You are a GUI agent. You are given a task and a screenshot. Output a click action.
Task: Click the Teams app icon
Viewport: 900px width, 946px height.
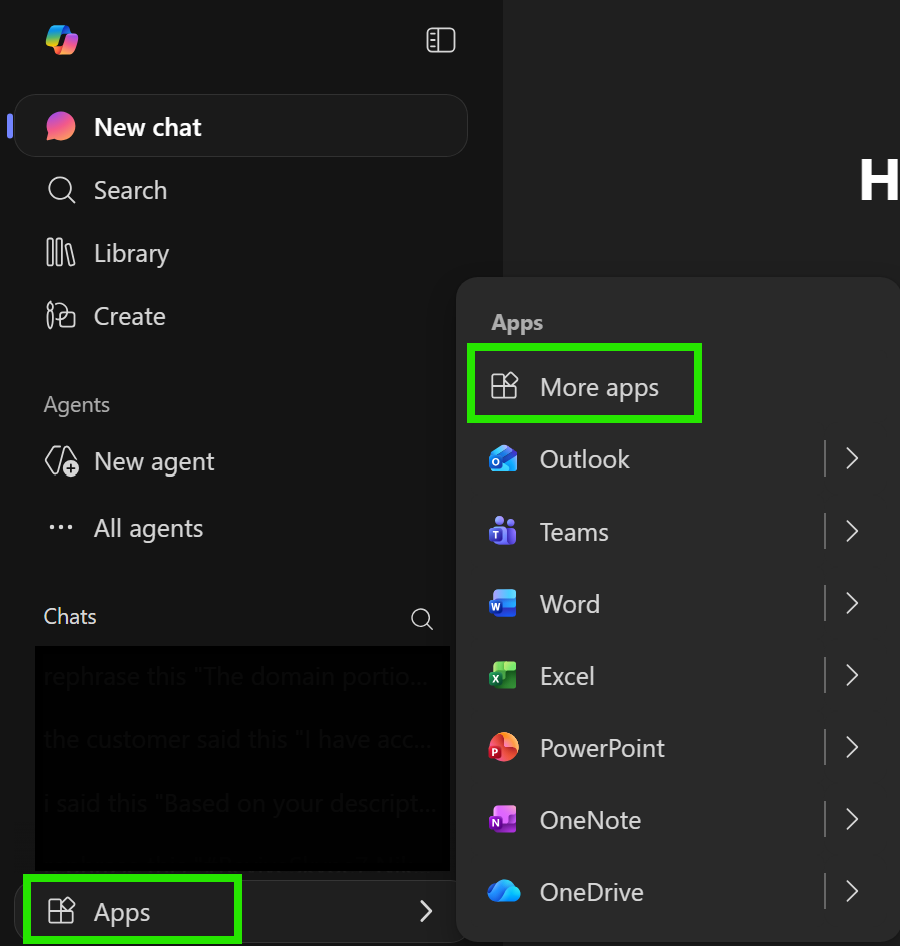click(503, 531)
